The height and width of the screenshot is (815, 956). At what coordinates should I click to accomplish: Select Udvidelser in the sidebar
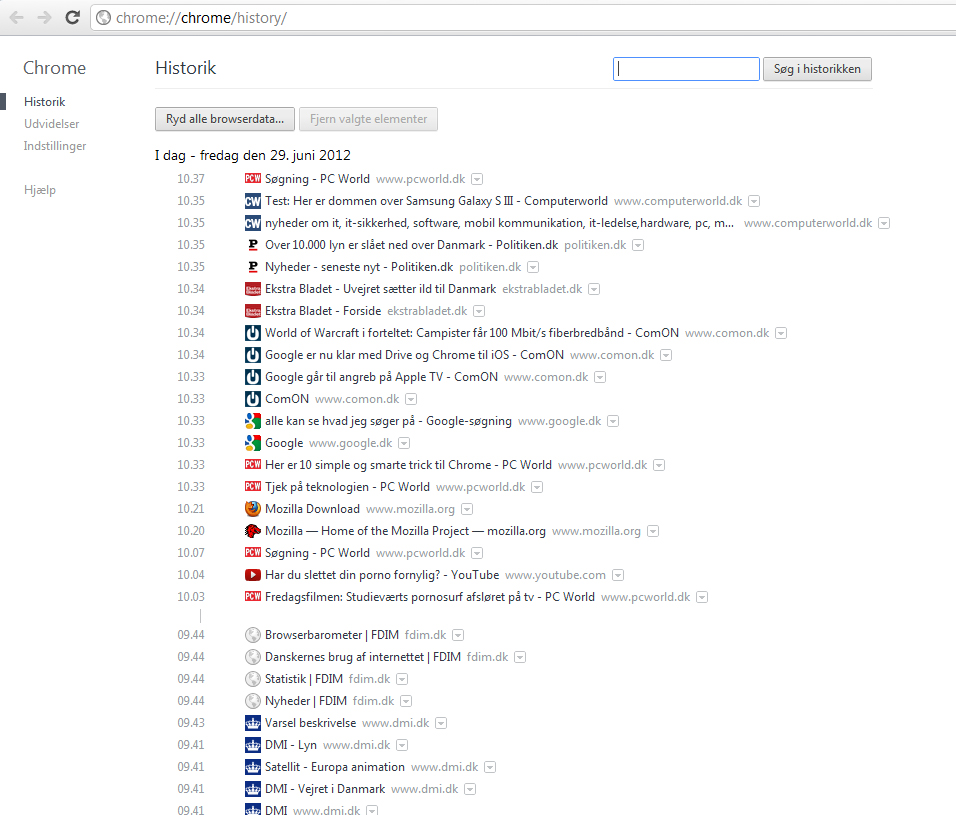tap(52, 124)
